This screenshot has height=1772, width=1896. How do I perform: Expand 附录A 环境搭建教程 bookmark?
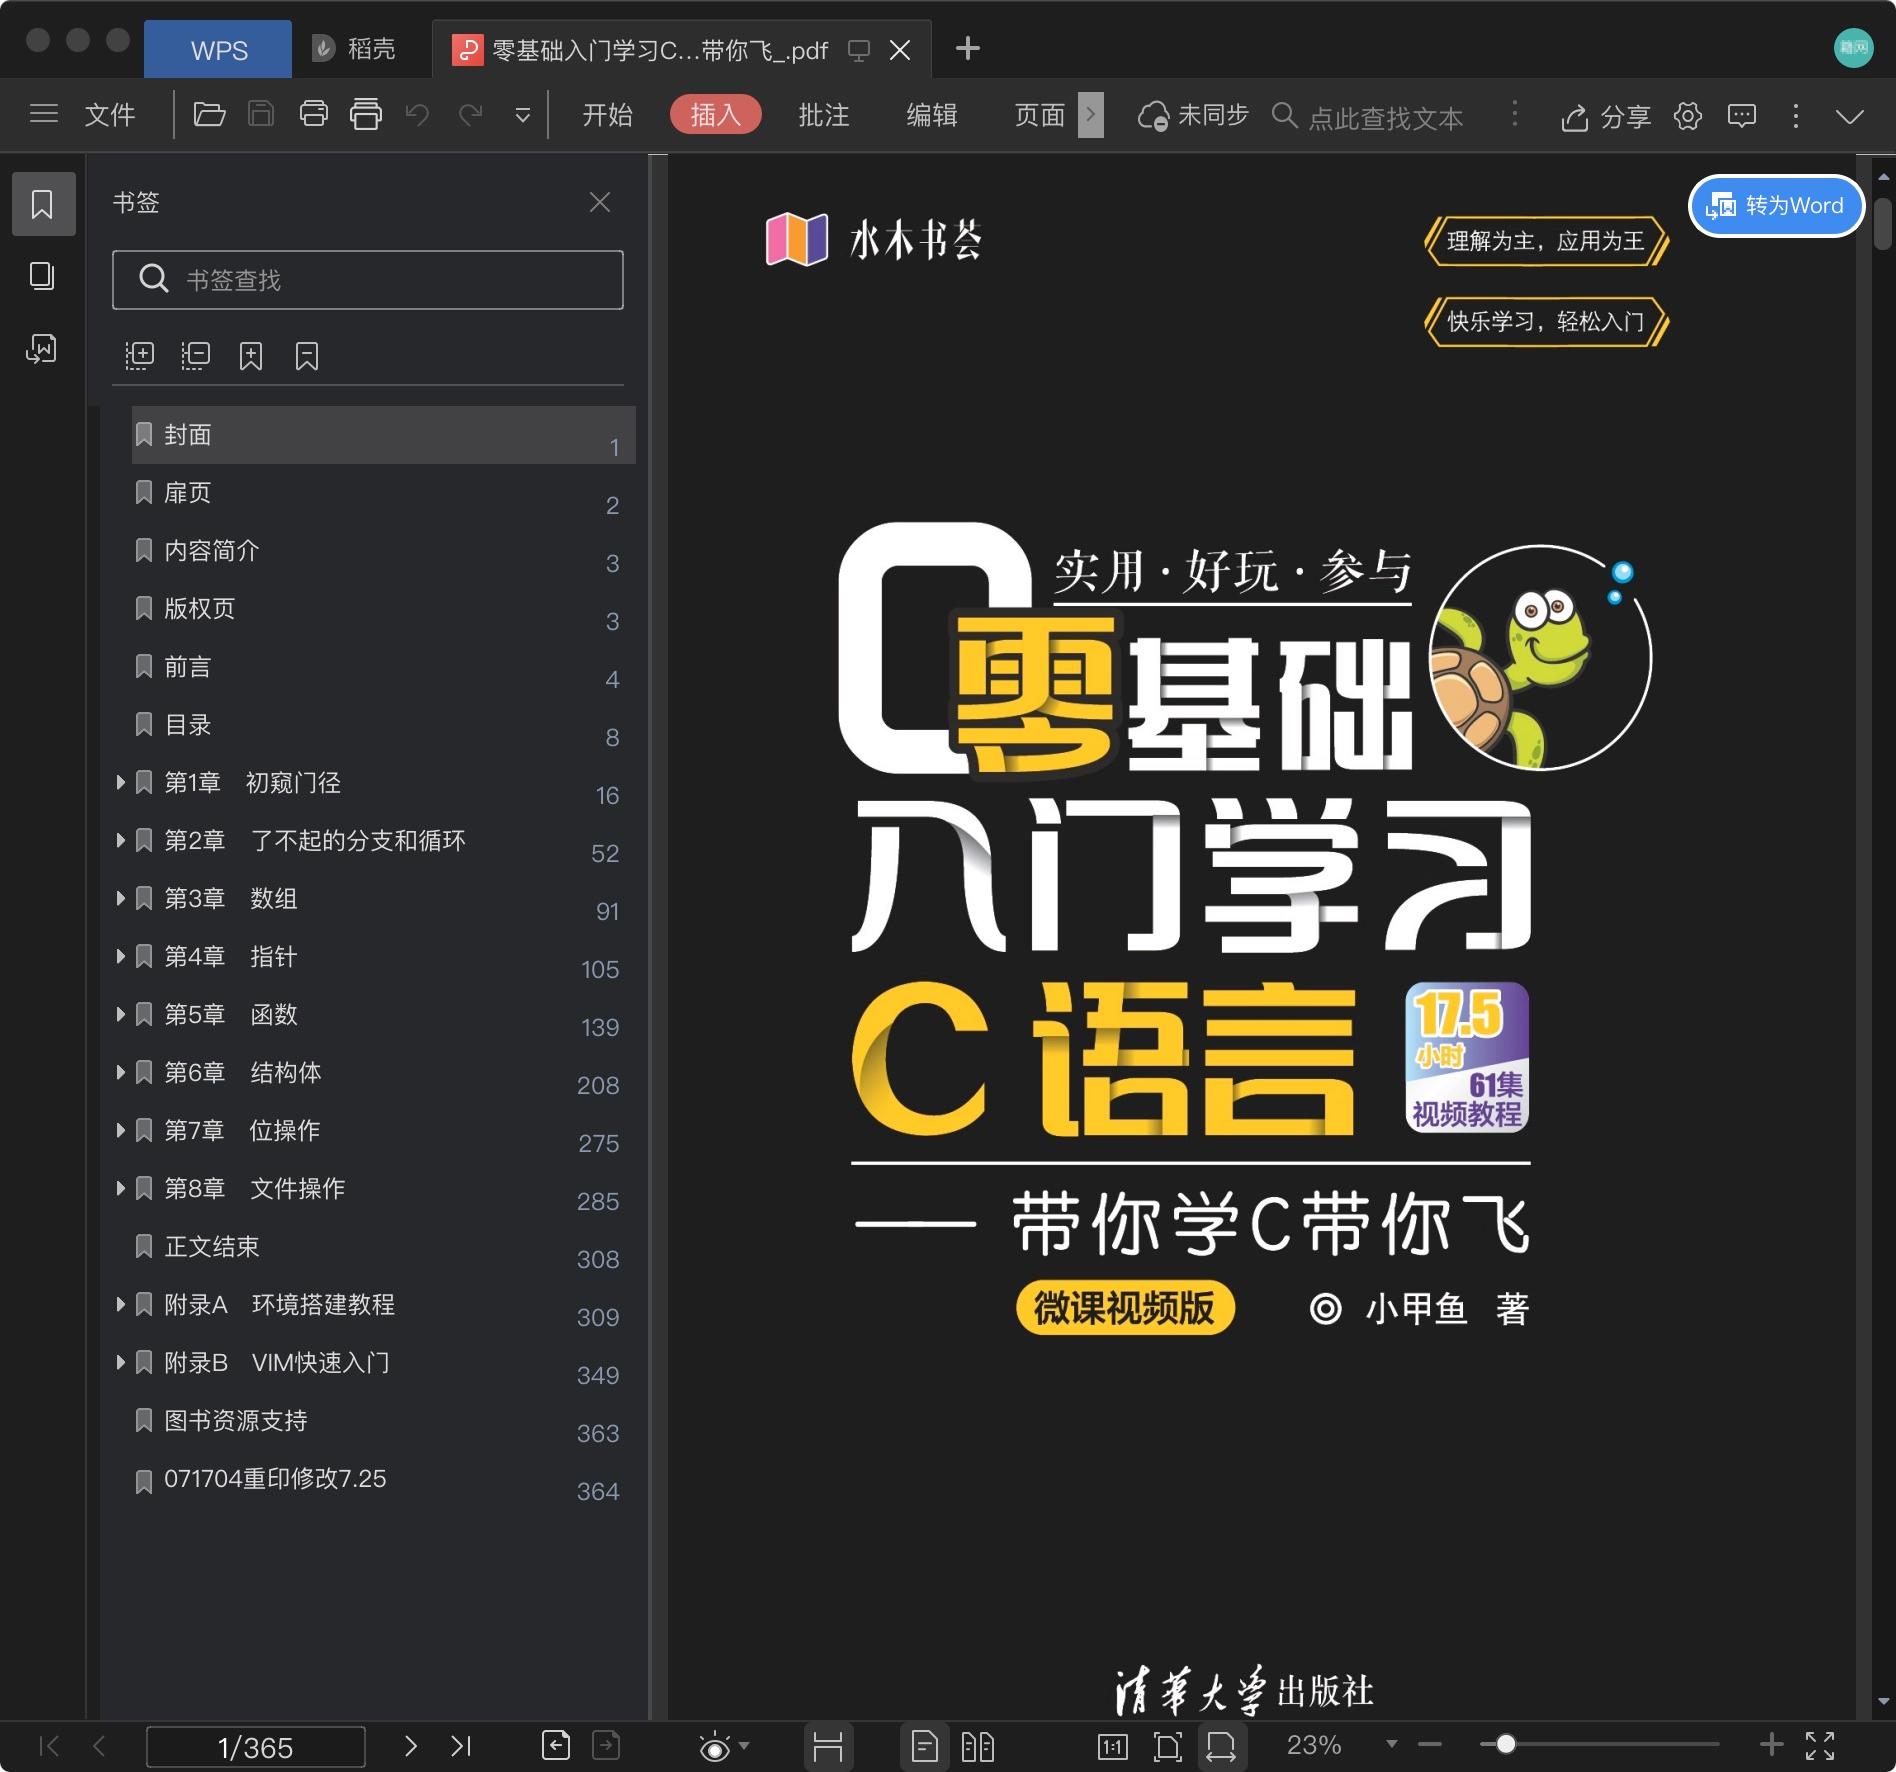[120, 1304]
